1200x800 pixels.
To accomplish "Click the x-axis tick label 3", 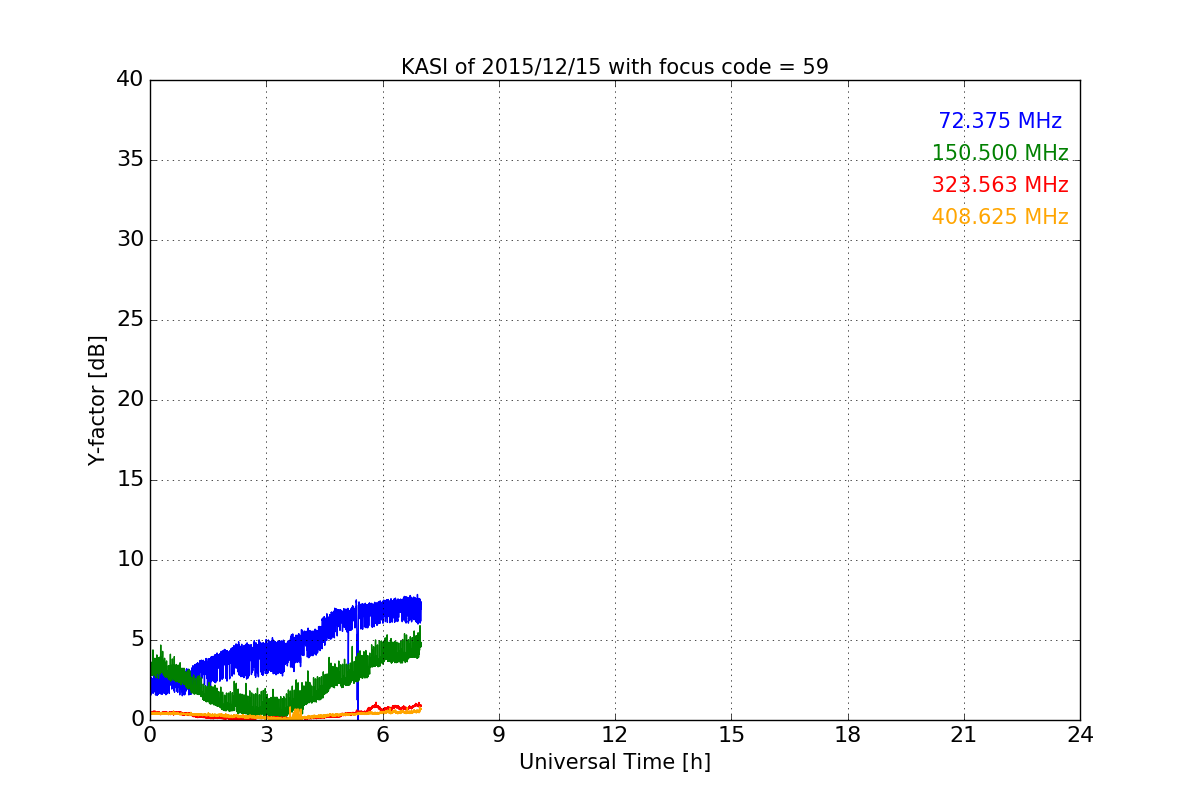I will (266, 735).
